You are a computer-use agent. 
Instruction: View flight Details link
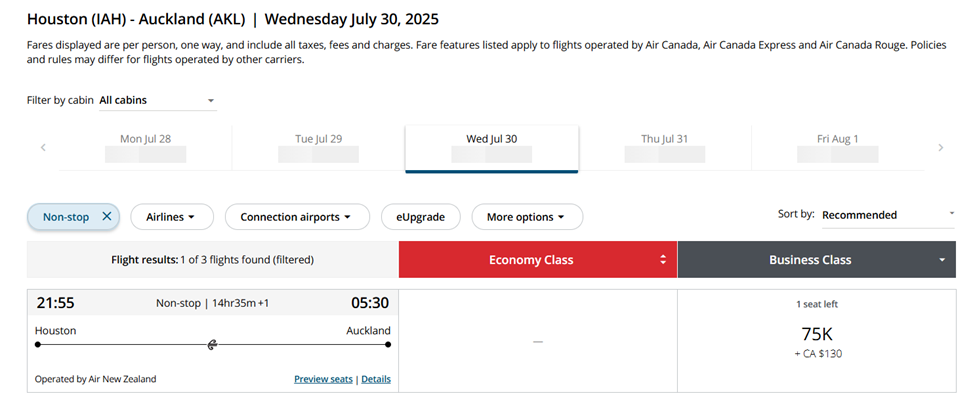click(x=376, y=380)
